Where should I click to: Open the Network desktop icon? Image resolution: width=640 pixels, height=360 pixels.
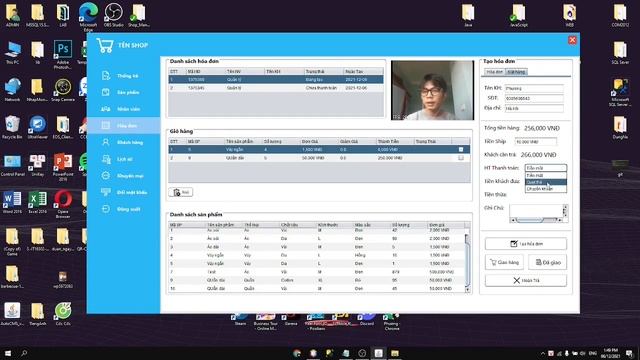[x=12, y=90]
